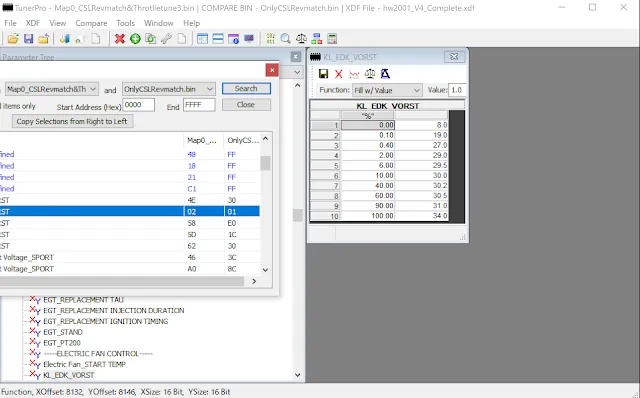
Task: Click the blank page icon left of red X
Action: point(96,39)
